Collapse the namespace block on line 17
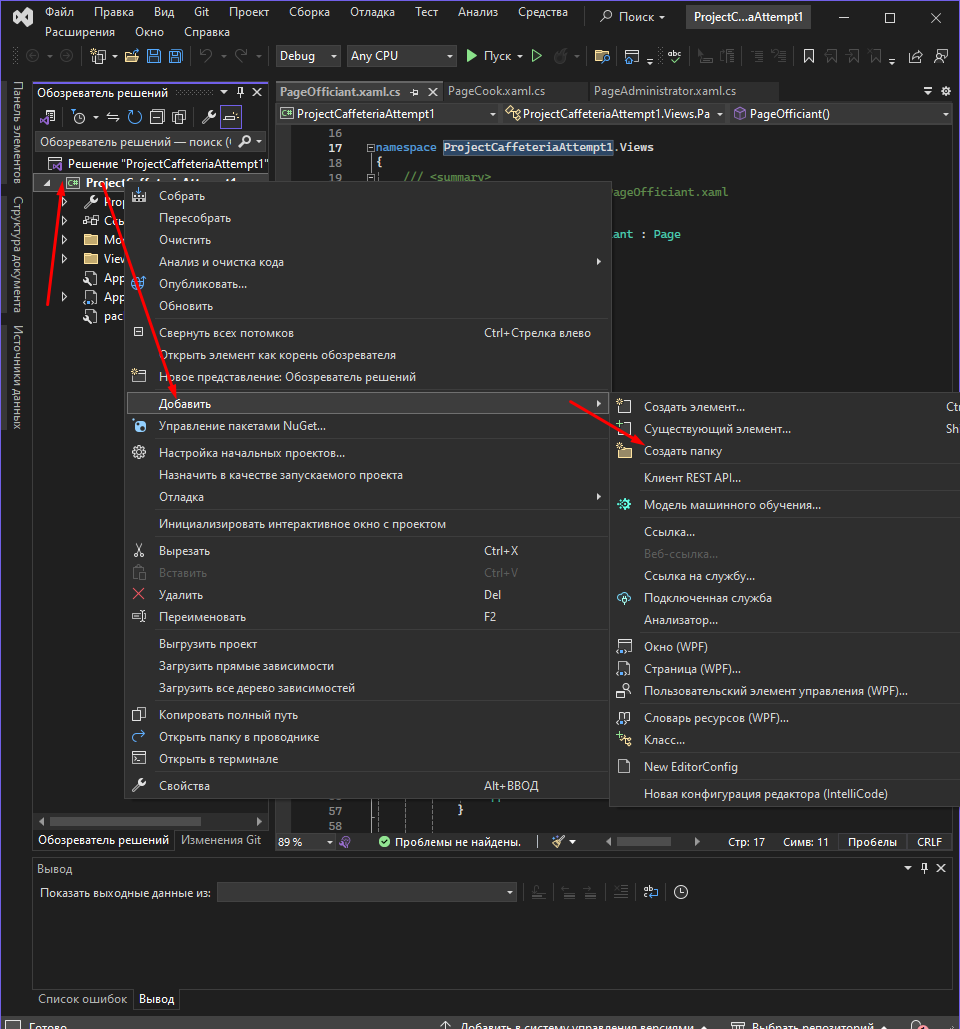Image resolution: width=960 pixels, height=1029 pixels. point(371,148)
